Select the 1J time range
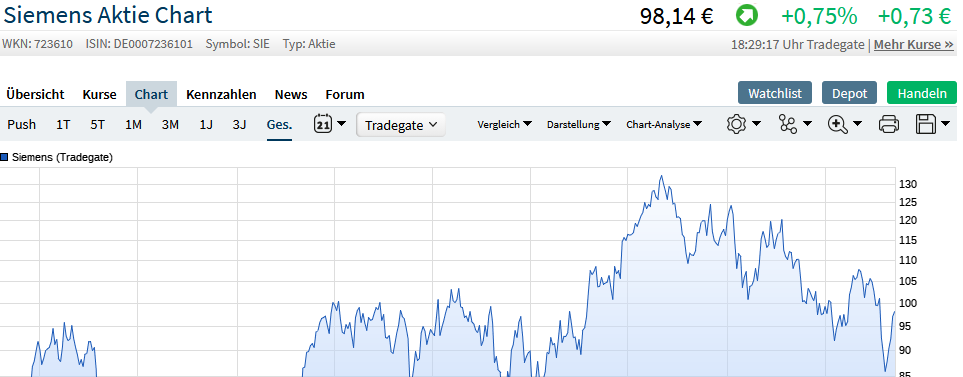963x377 pixels. click(206, 124)
